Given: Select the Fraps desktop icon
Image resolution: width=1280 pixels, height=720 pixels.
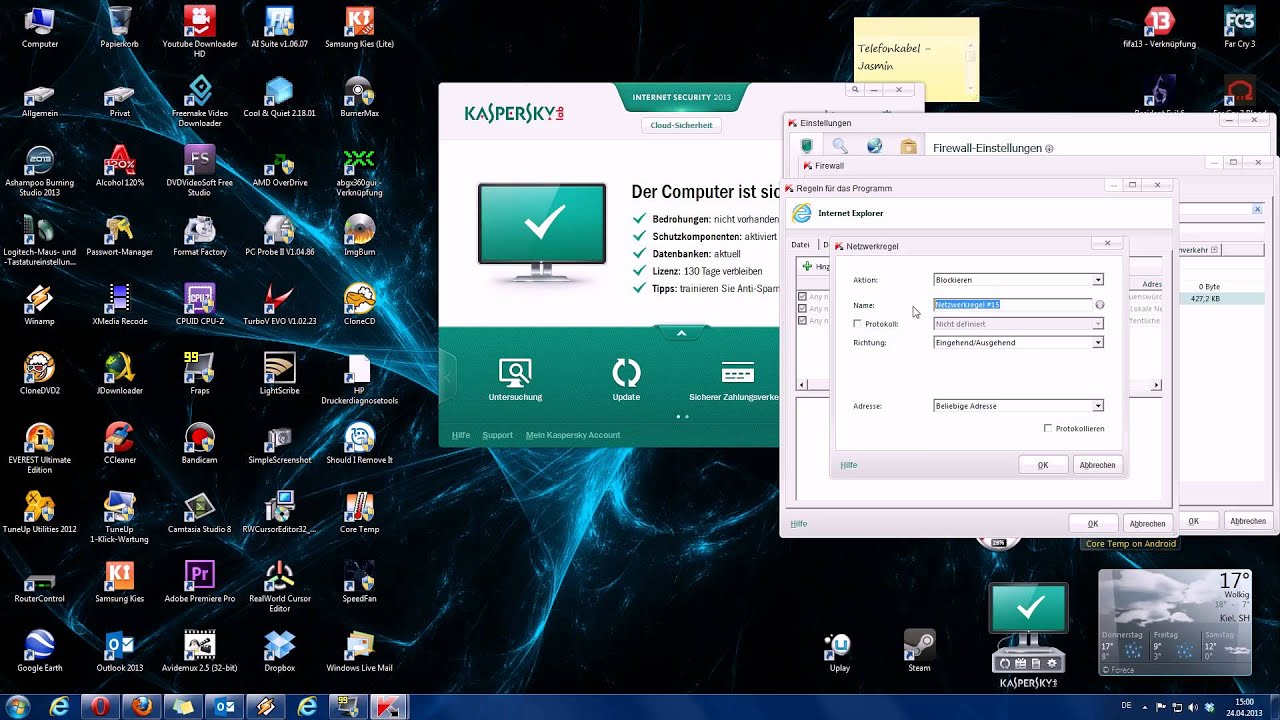Looking at the screenshot, I should (199, 373).
